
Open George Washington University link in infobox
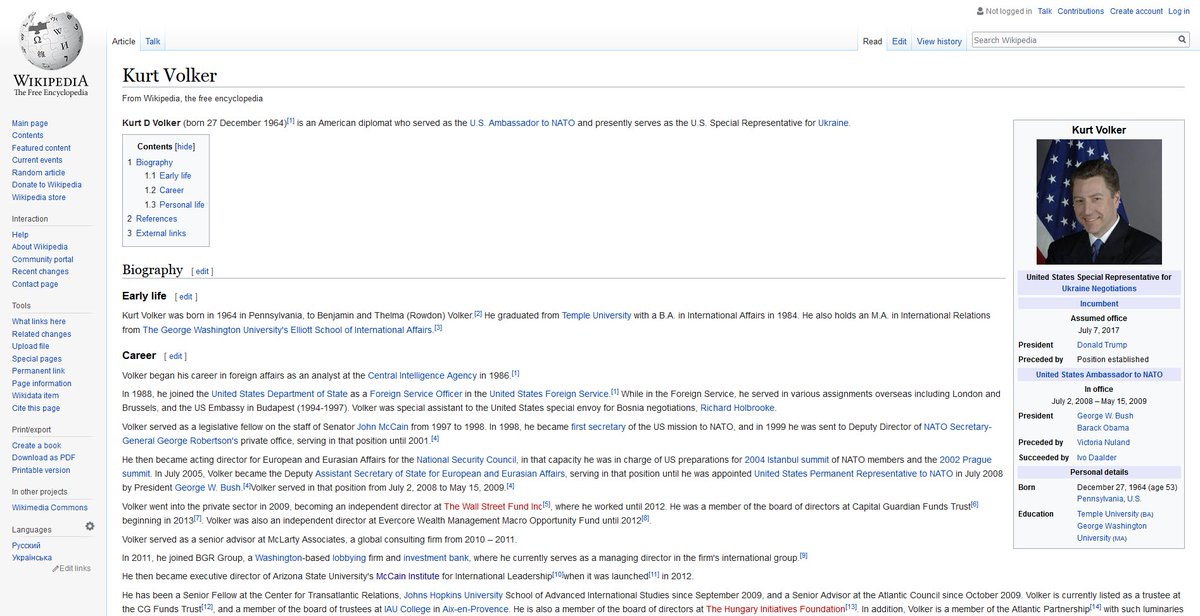pos(1112,532)
